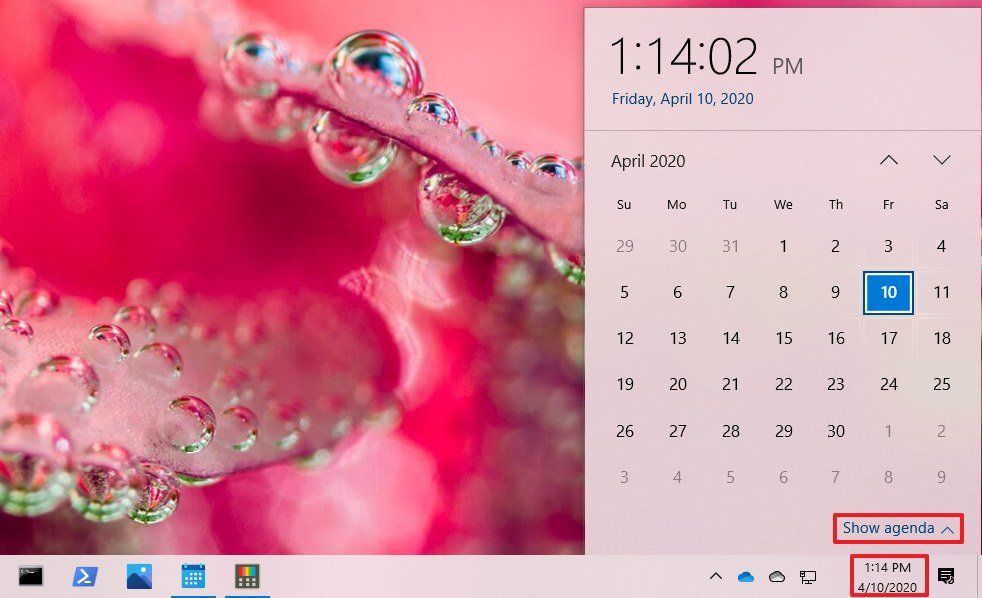The image size is (982, 598).
Task: Open Command Prompt from the taskbar
Action: (33, 577)
